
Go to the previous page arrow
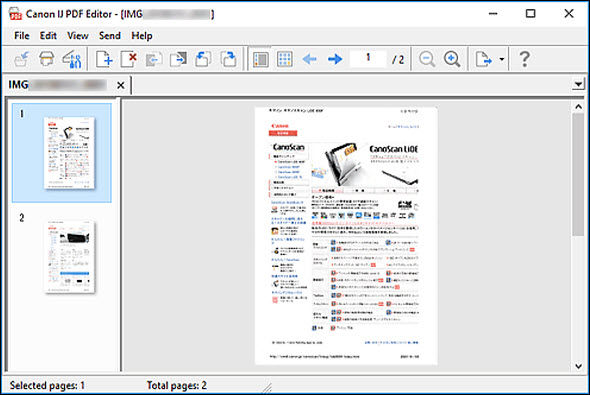click(x=310, y=59)
